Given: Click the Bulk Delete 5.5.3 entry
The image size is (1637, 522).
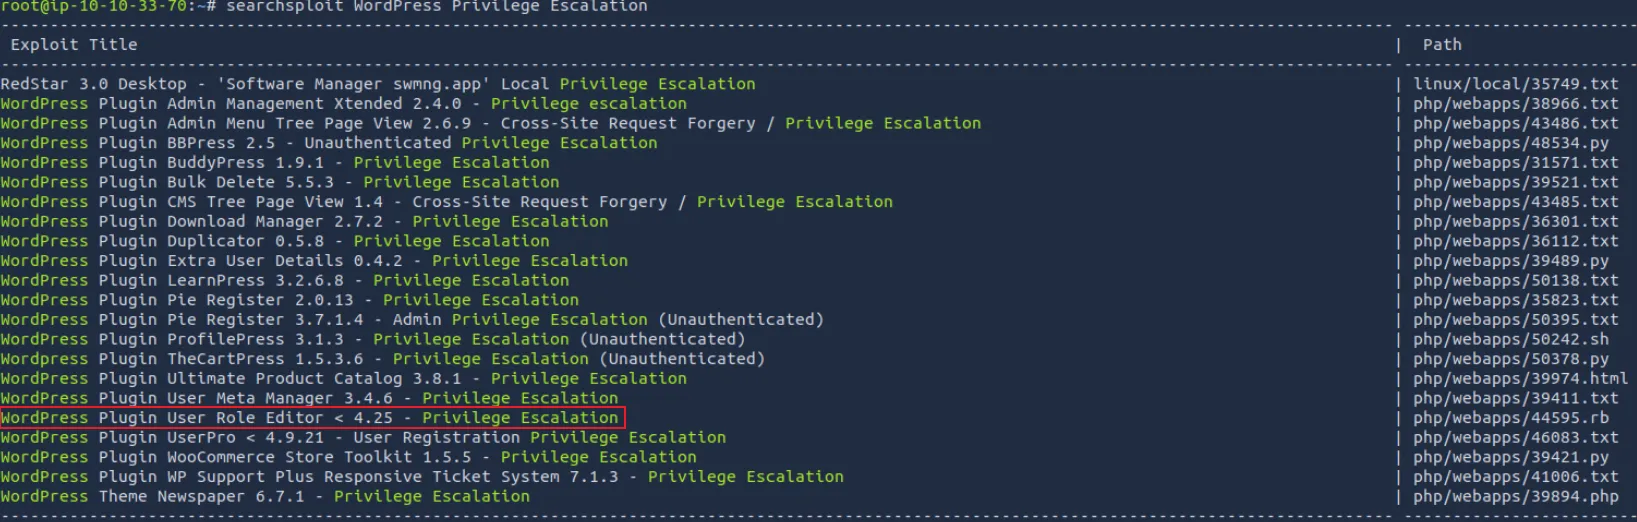Looking at the screenshot, I should coord(280,182).
